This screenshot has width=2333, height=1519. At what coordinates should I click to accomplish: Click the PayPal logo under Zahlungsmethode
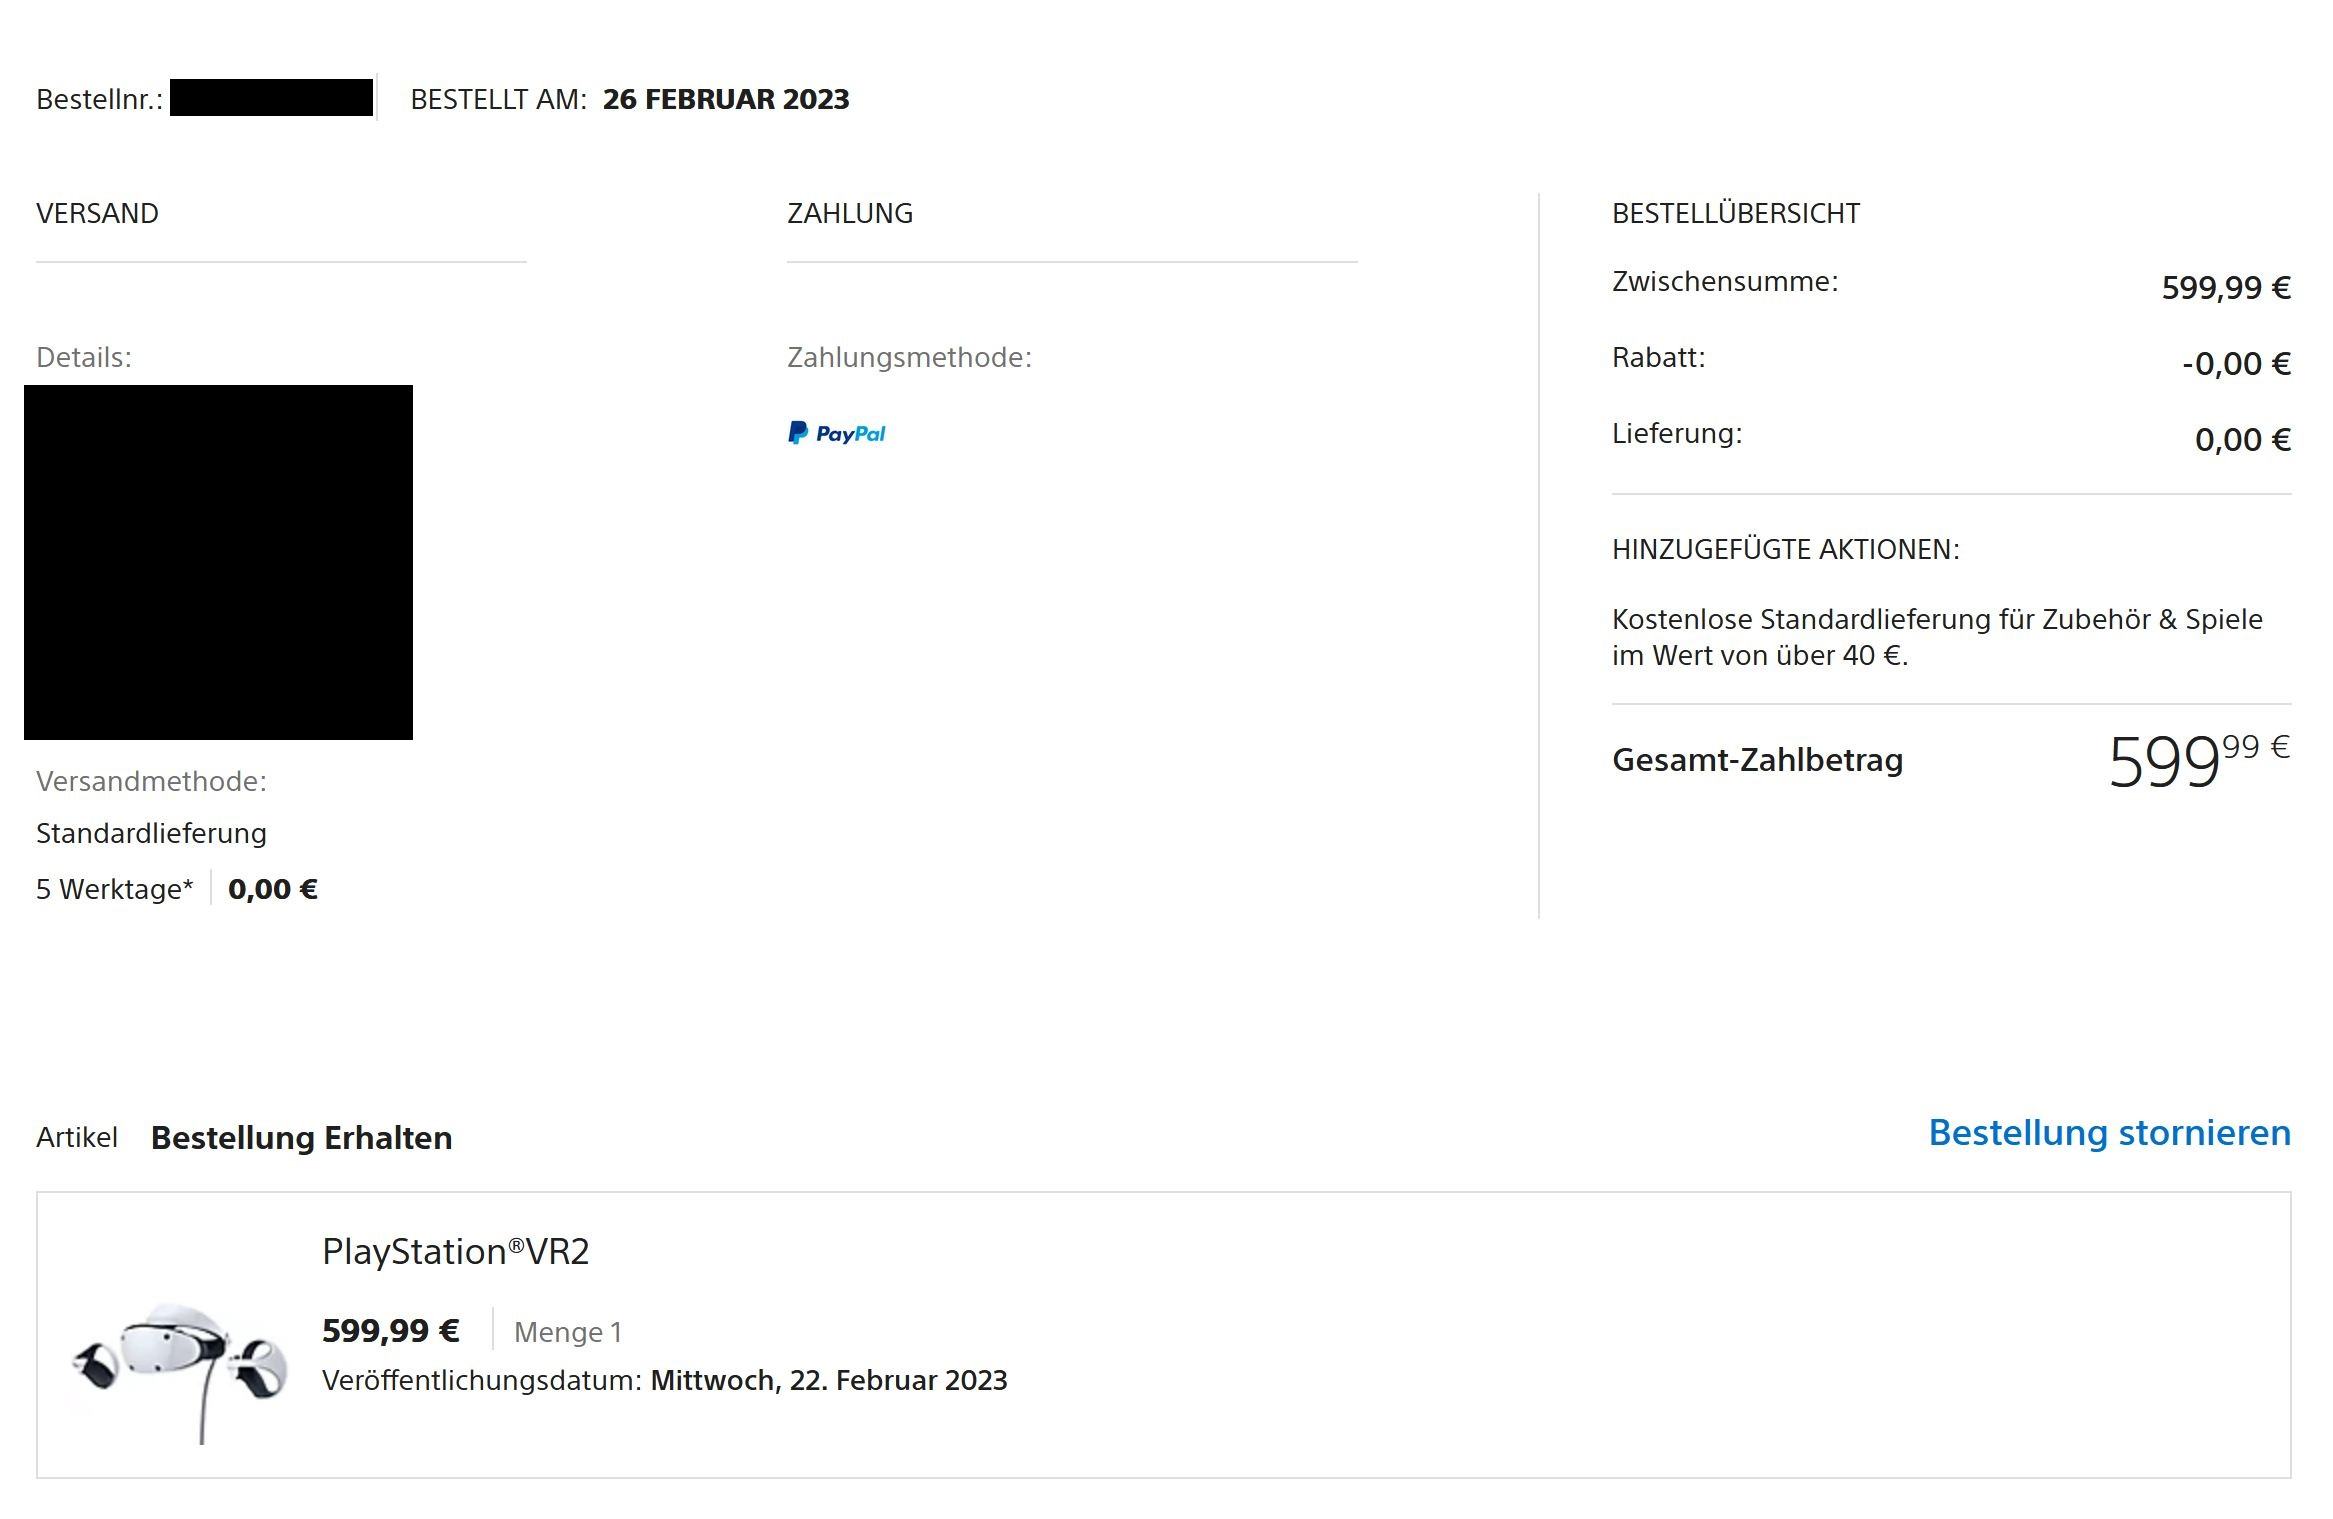click(x=836, y=433)
